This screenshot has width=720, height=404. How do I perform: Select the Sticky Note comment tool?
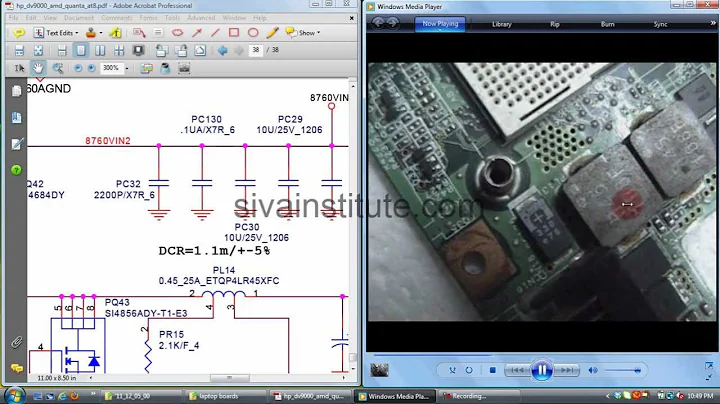click(19, 33)
